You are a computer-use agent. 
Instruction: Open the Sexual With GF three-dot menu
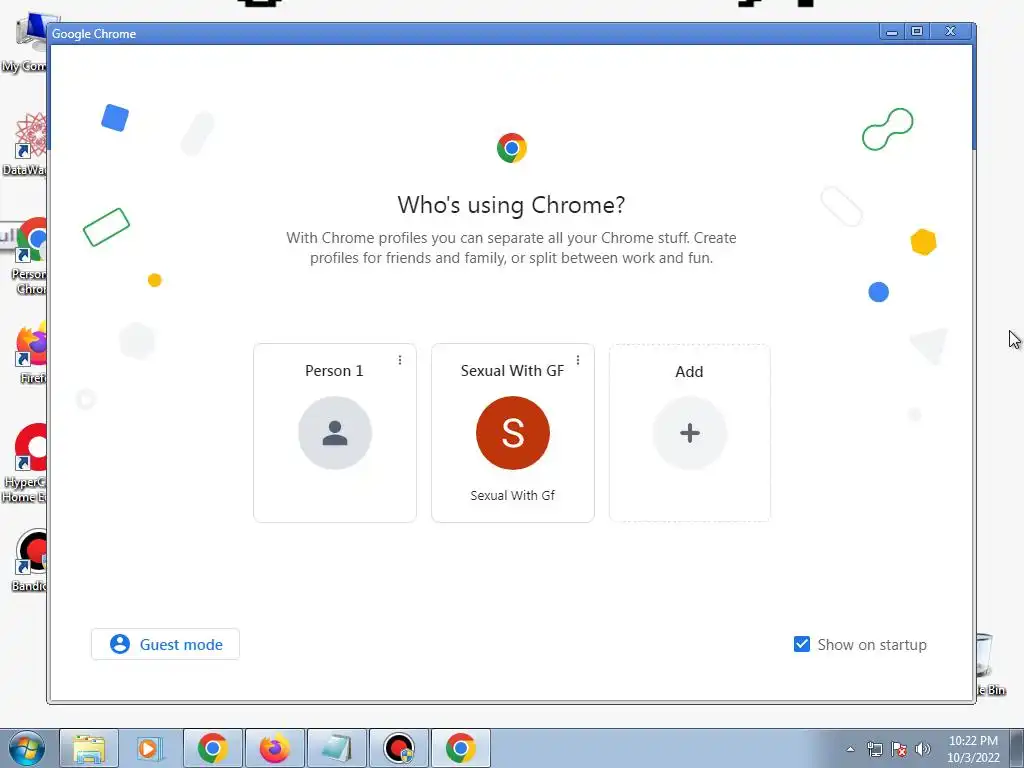577,360
